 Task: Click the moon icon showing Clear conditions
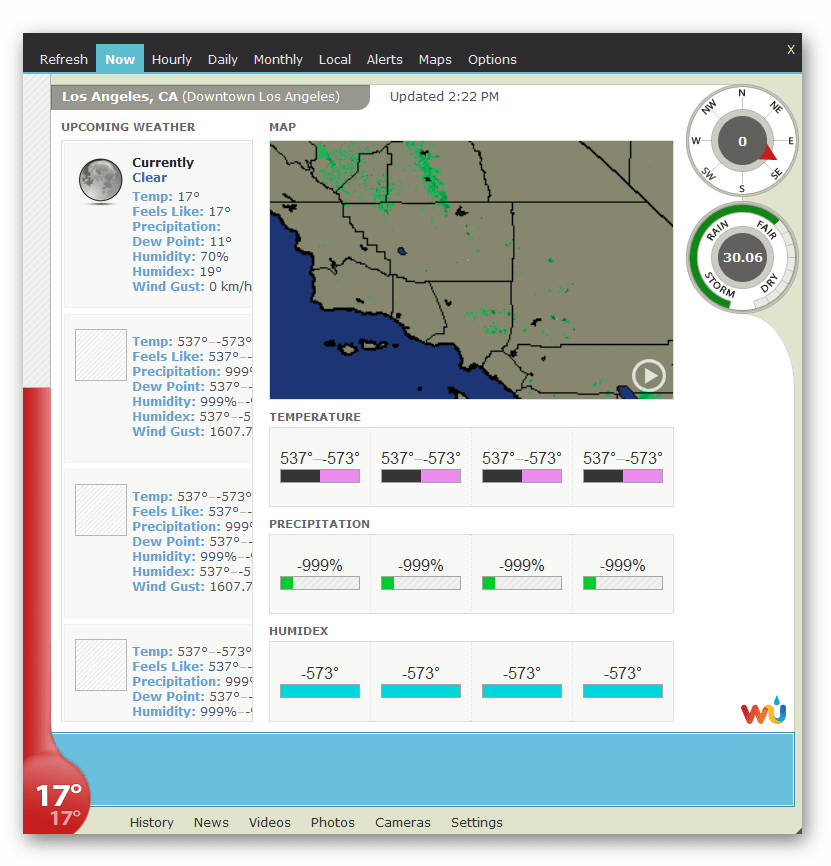pos(100,181)
